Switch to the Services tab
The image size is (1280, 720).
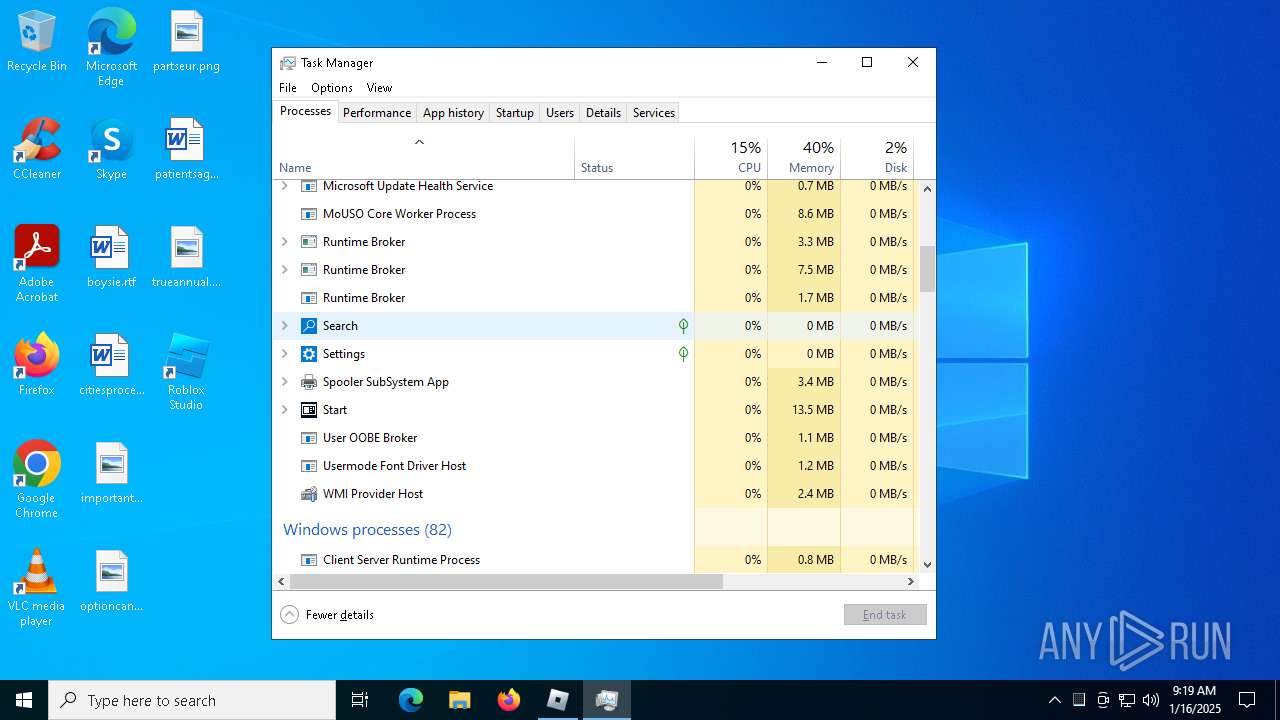click(x=654, y=113)
